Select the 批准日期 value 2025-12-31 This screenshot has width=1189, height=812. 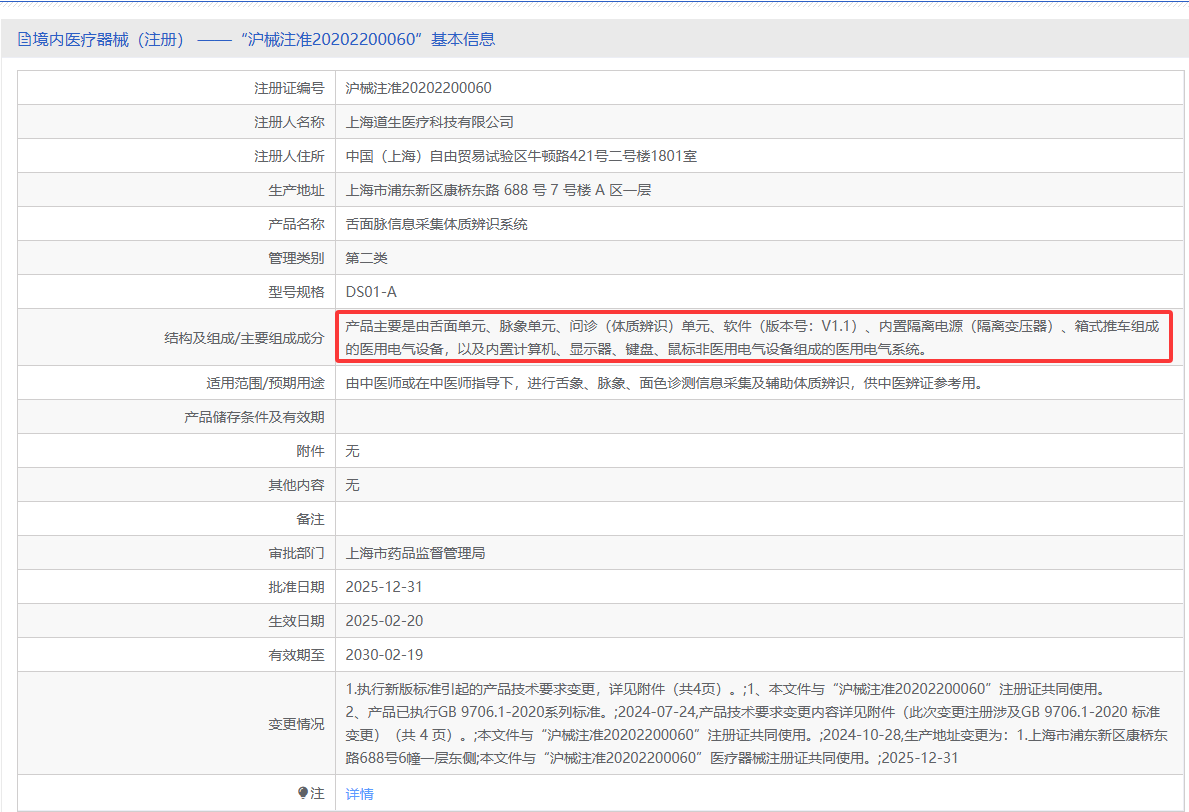384,587
